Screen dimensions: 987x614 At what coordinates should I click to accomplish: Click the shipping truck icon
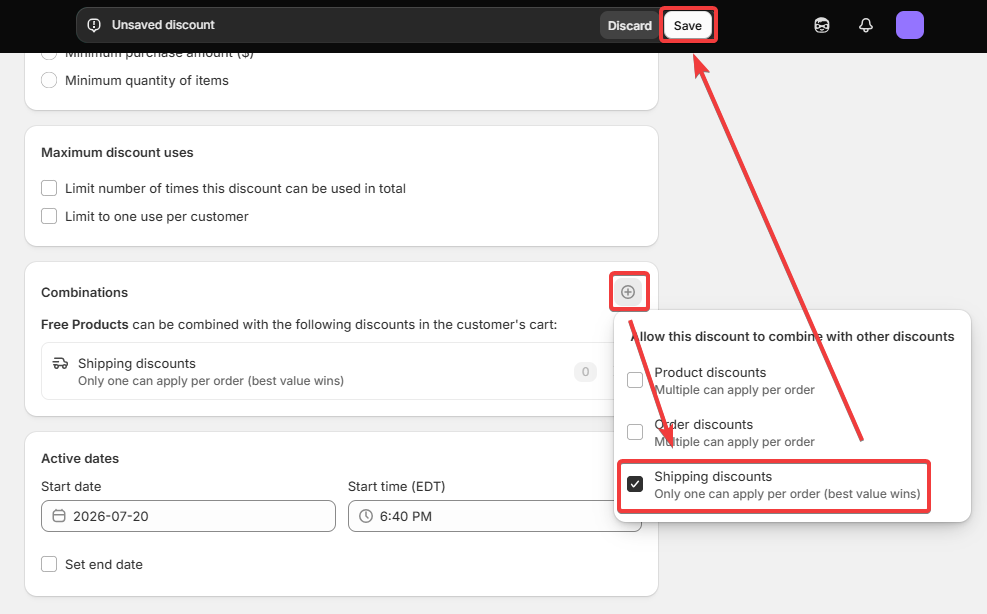(60, 363)
